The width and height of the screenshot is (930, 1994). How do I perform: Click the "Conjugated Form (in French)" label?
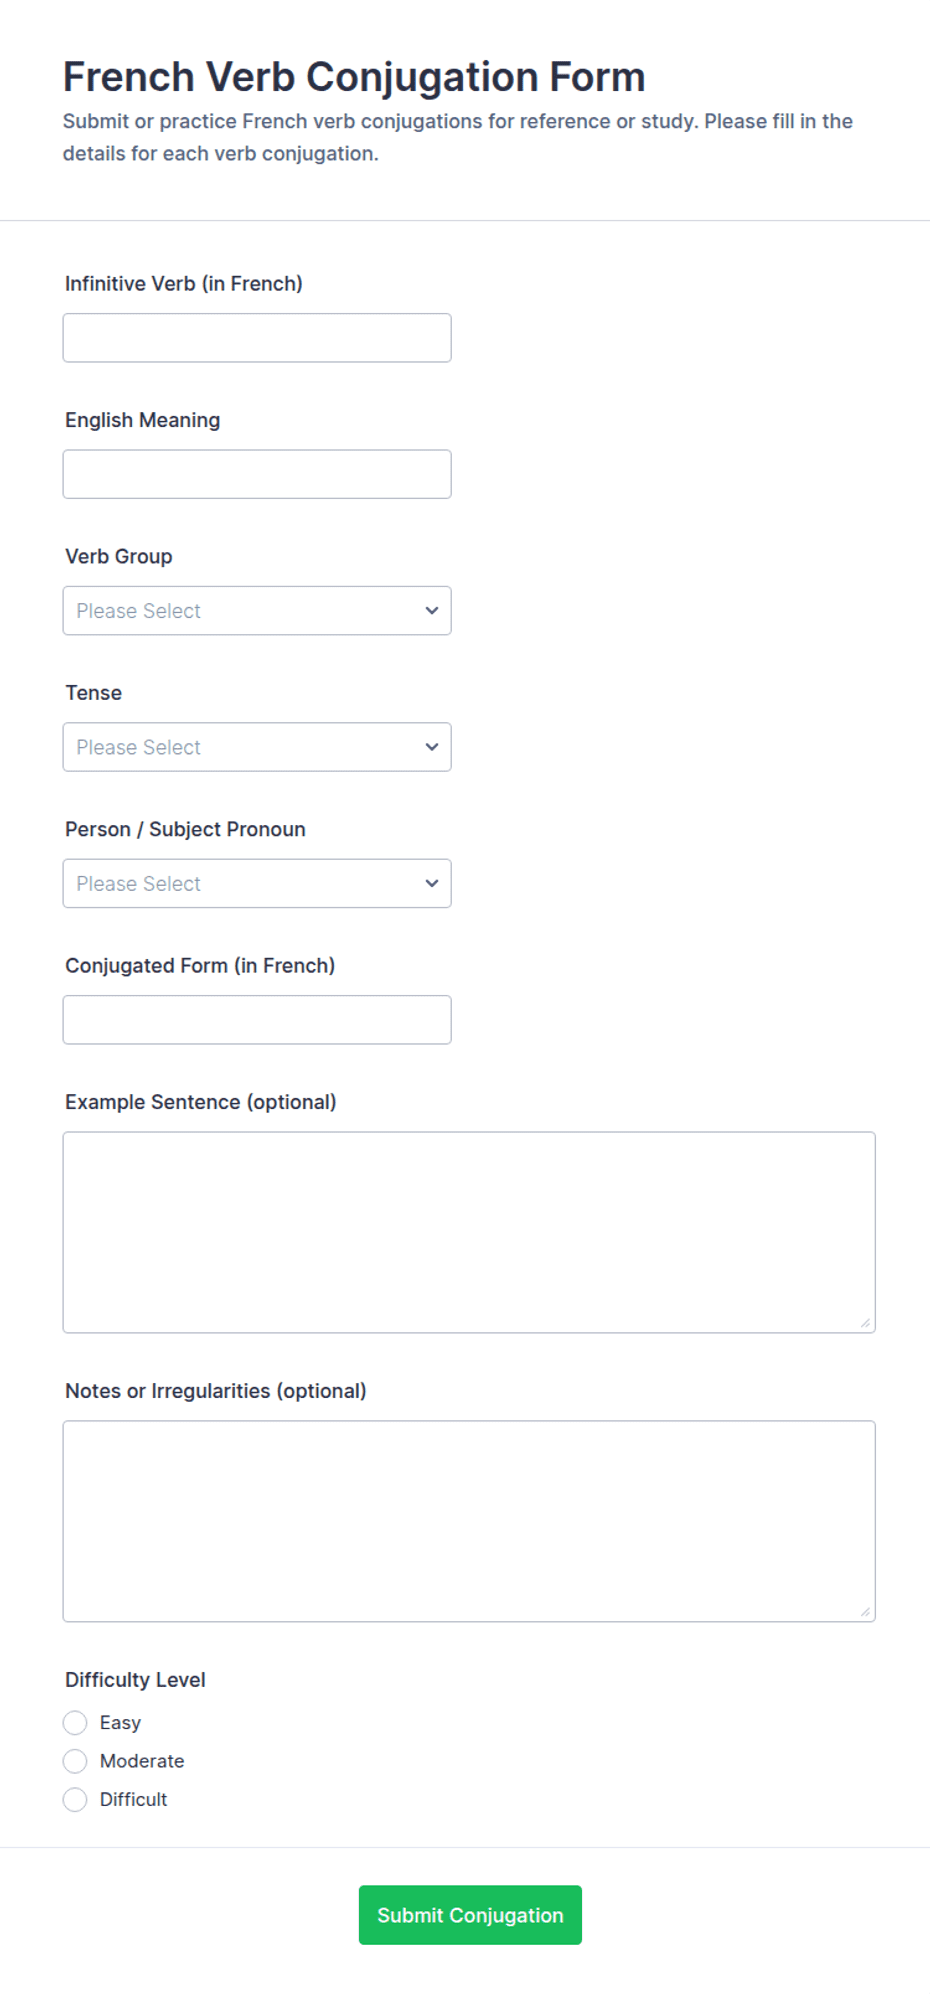(200, 966)
